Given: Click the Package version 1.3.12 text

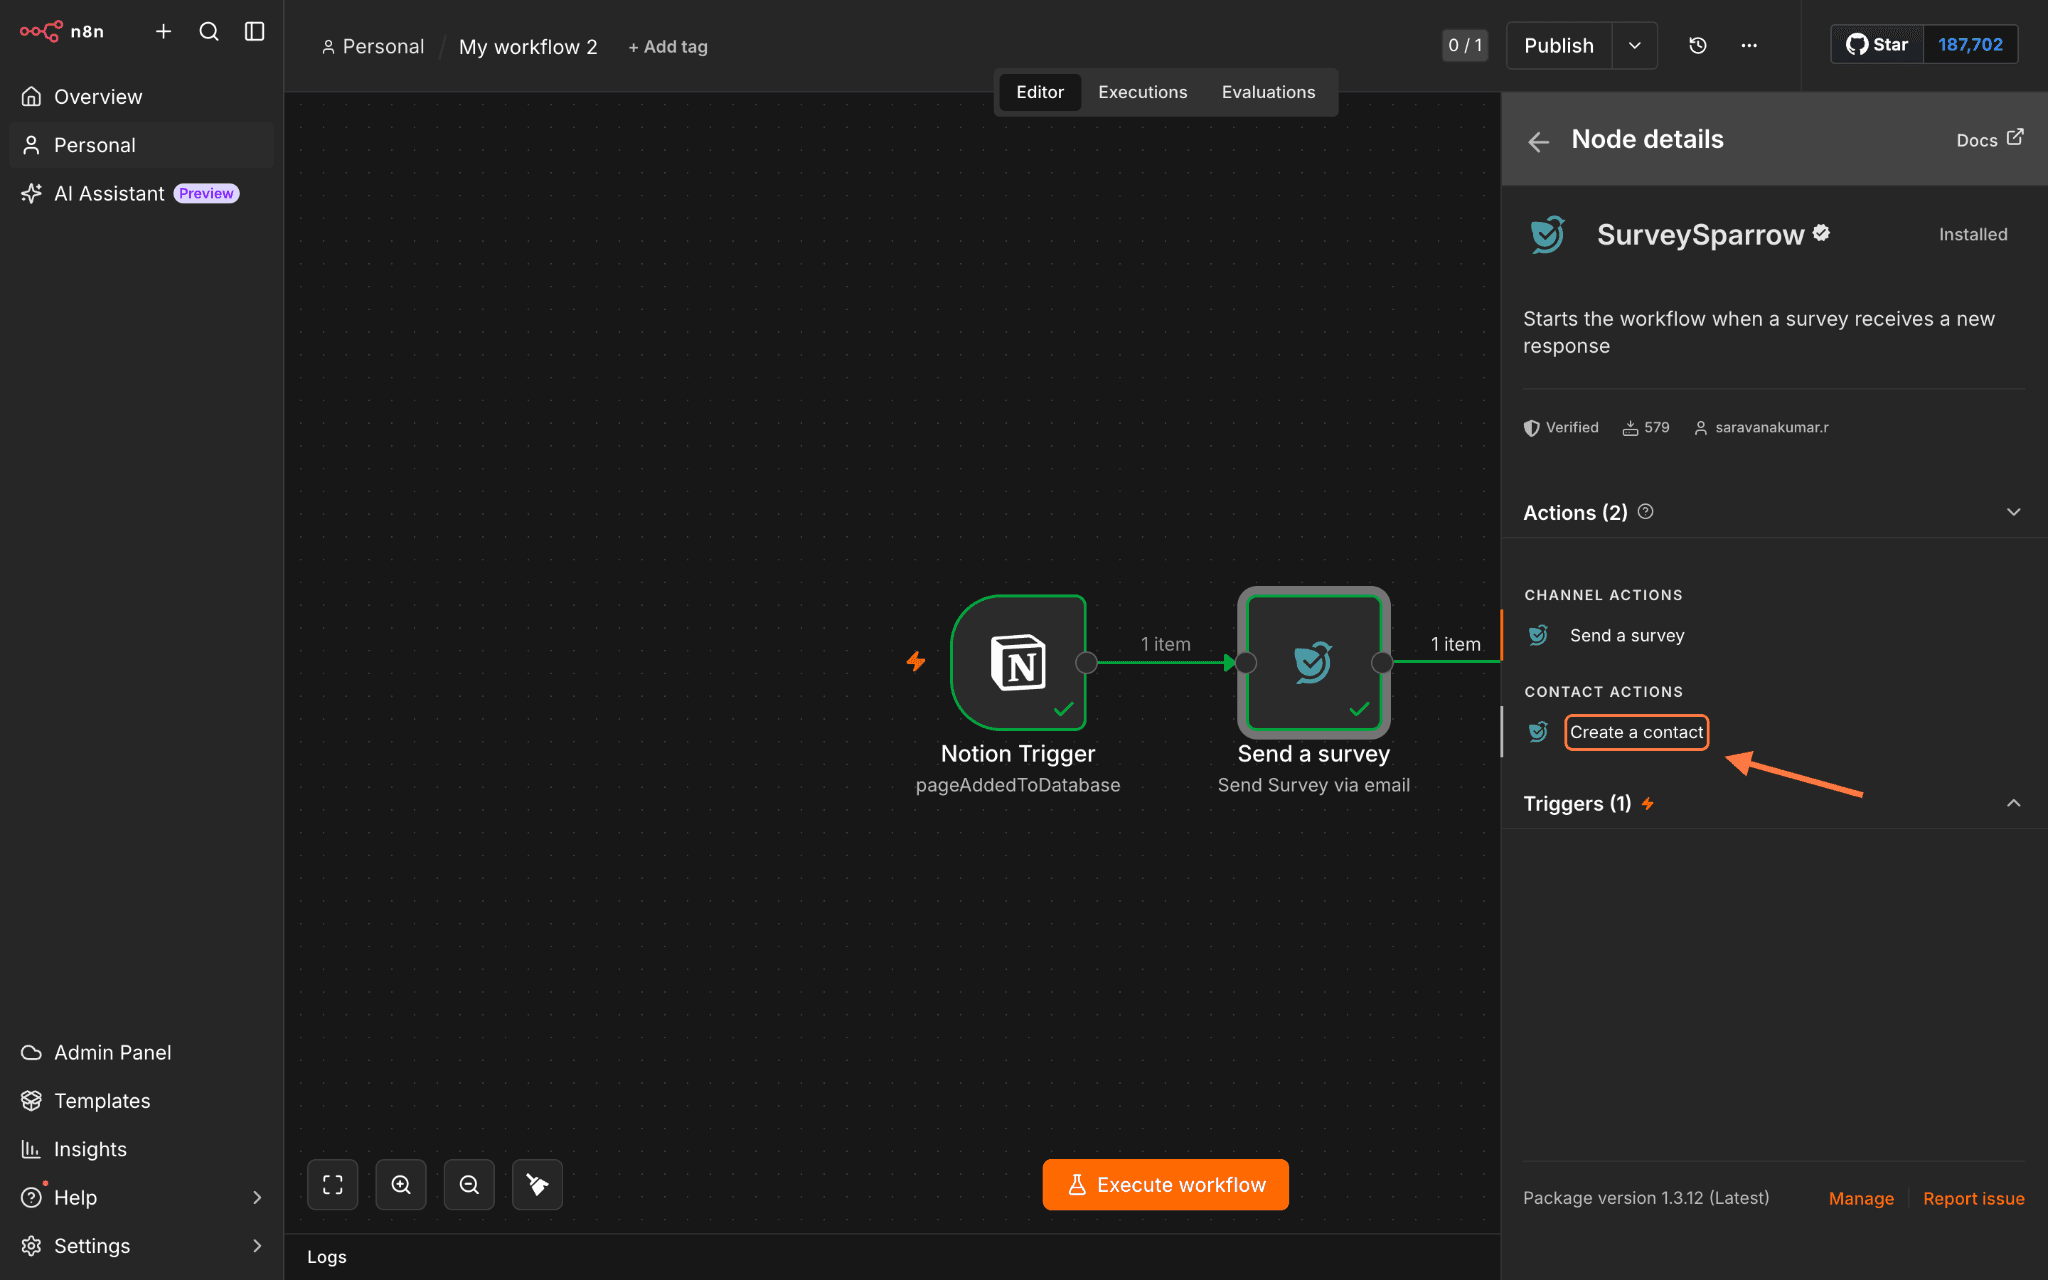Looking at the screenshot, I should point(1646,1198).
